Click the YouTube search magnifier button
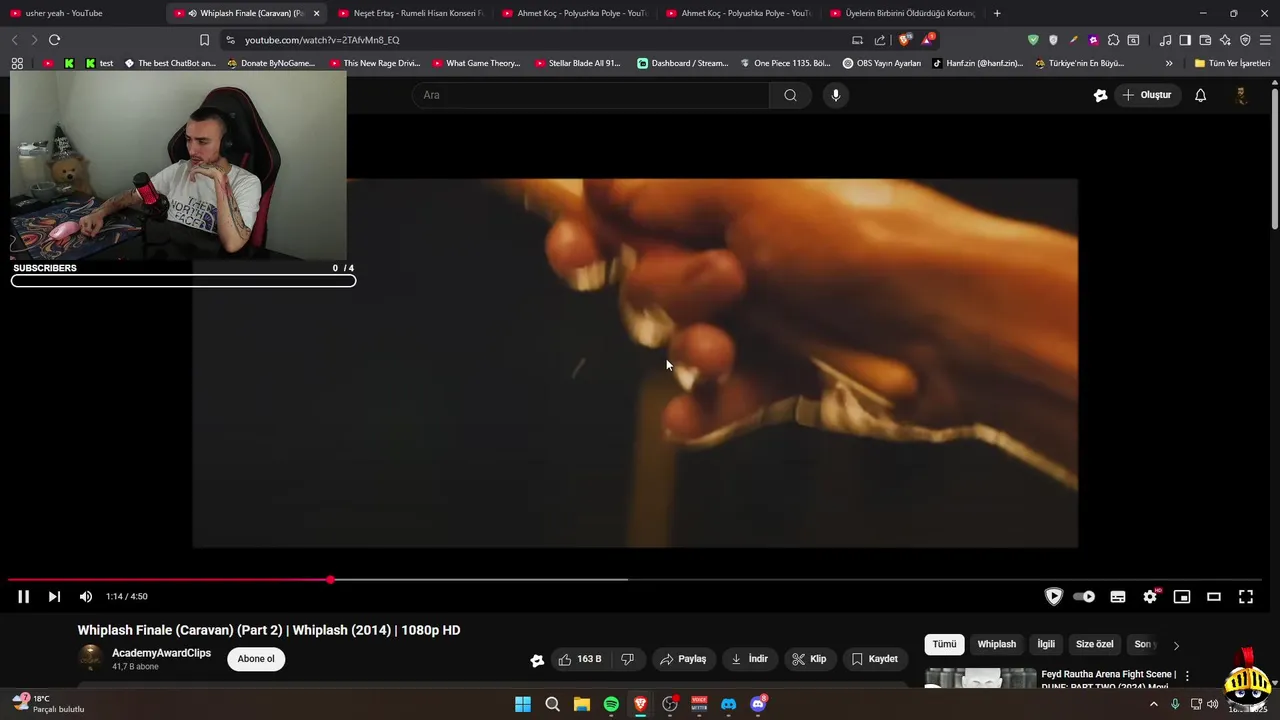 790,95
